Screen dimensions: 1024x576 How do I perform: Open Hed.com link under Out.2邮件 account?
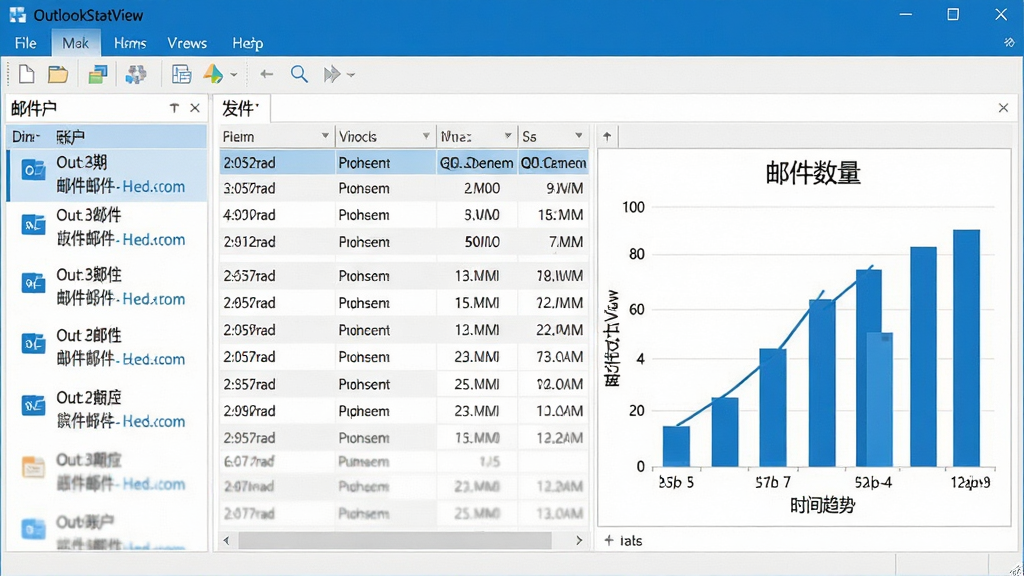[x=153, y=359]
